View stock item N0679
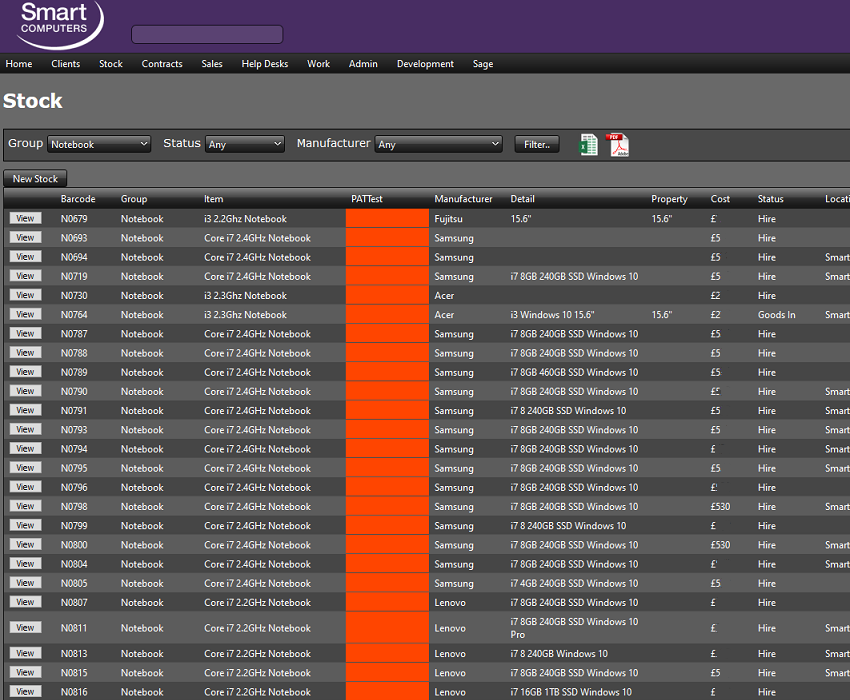850x700 pixels. 25,218
